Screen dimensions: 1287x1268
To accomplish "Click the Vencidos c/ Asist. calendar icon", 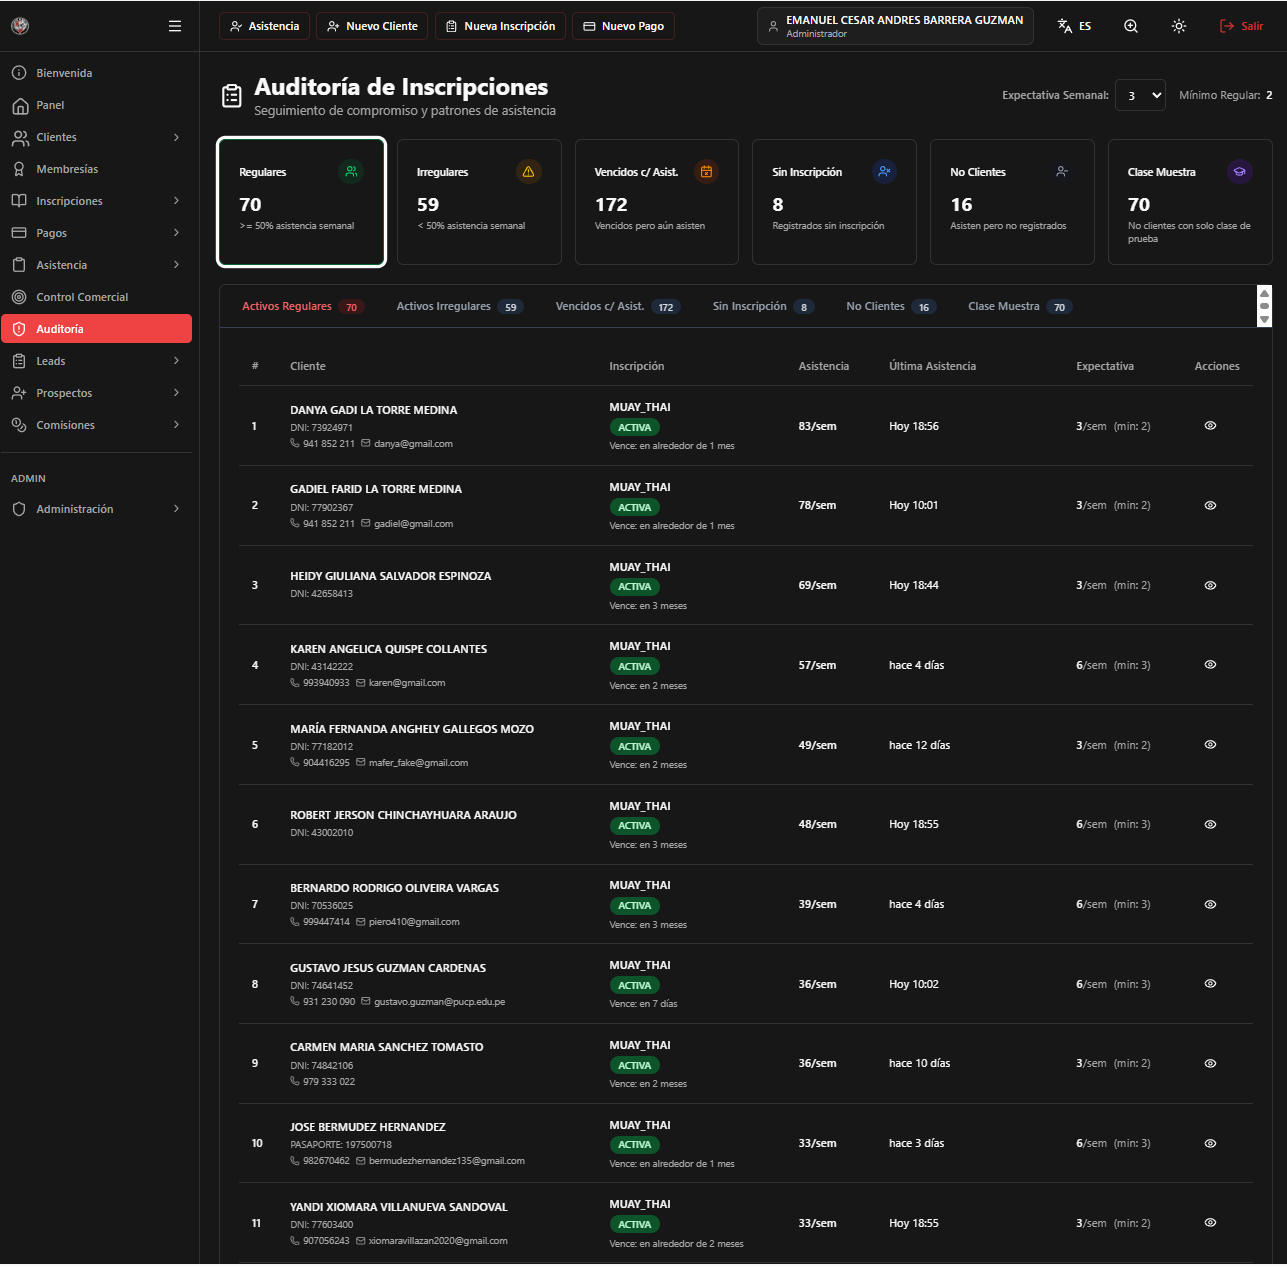I will click(x=706, y=172).
